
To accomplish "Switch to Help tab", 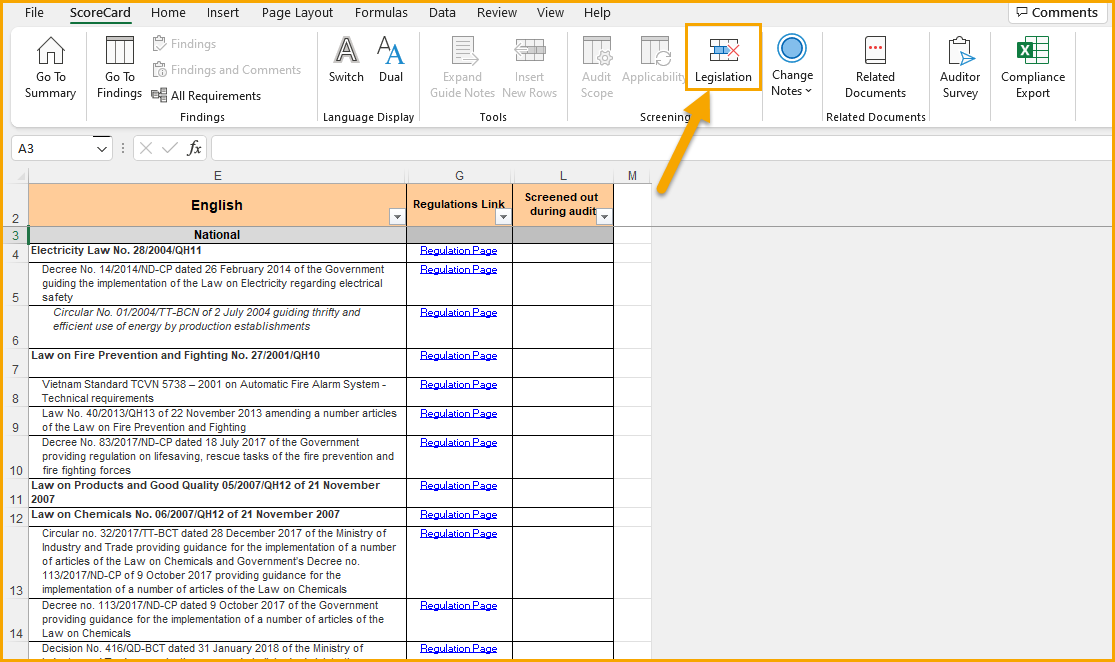I will click(x=597, y=12).
